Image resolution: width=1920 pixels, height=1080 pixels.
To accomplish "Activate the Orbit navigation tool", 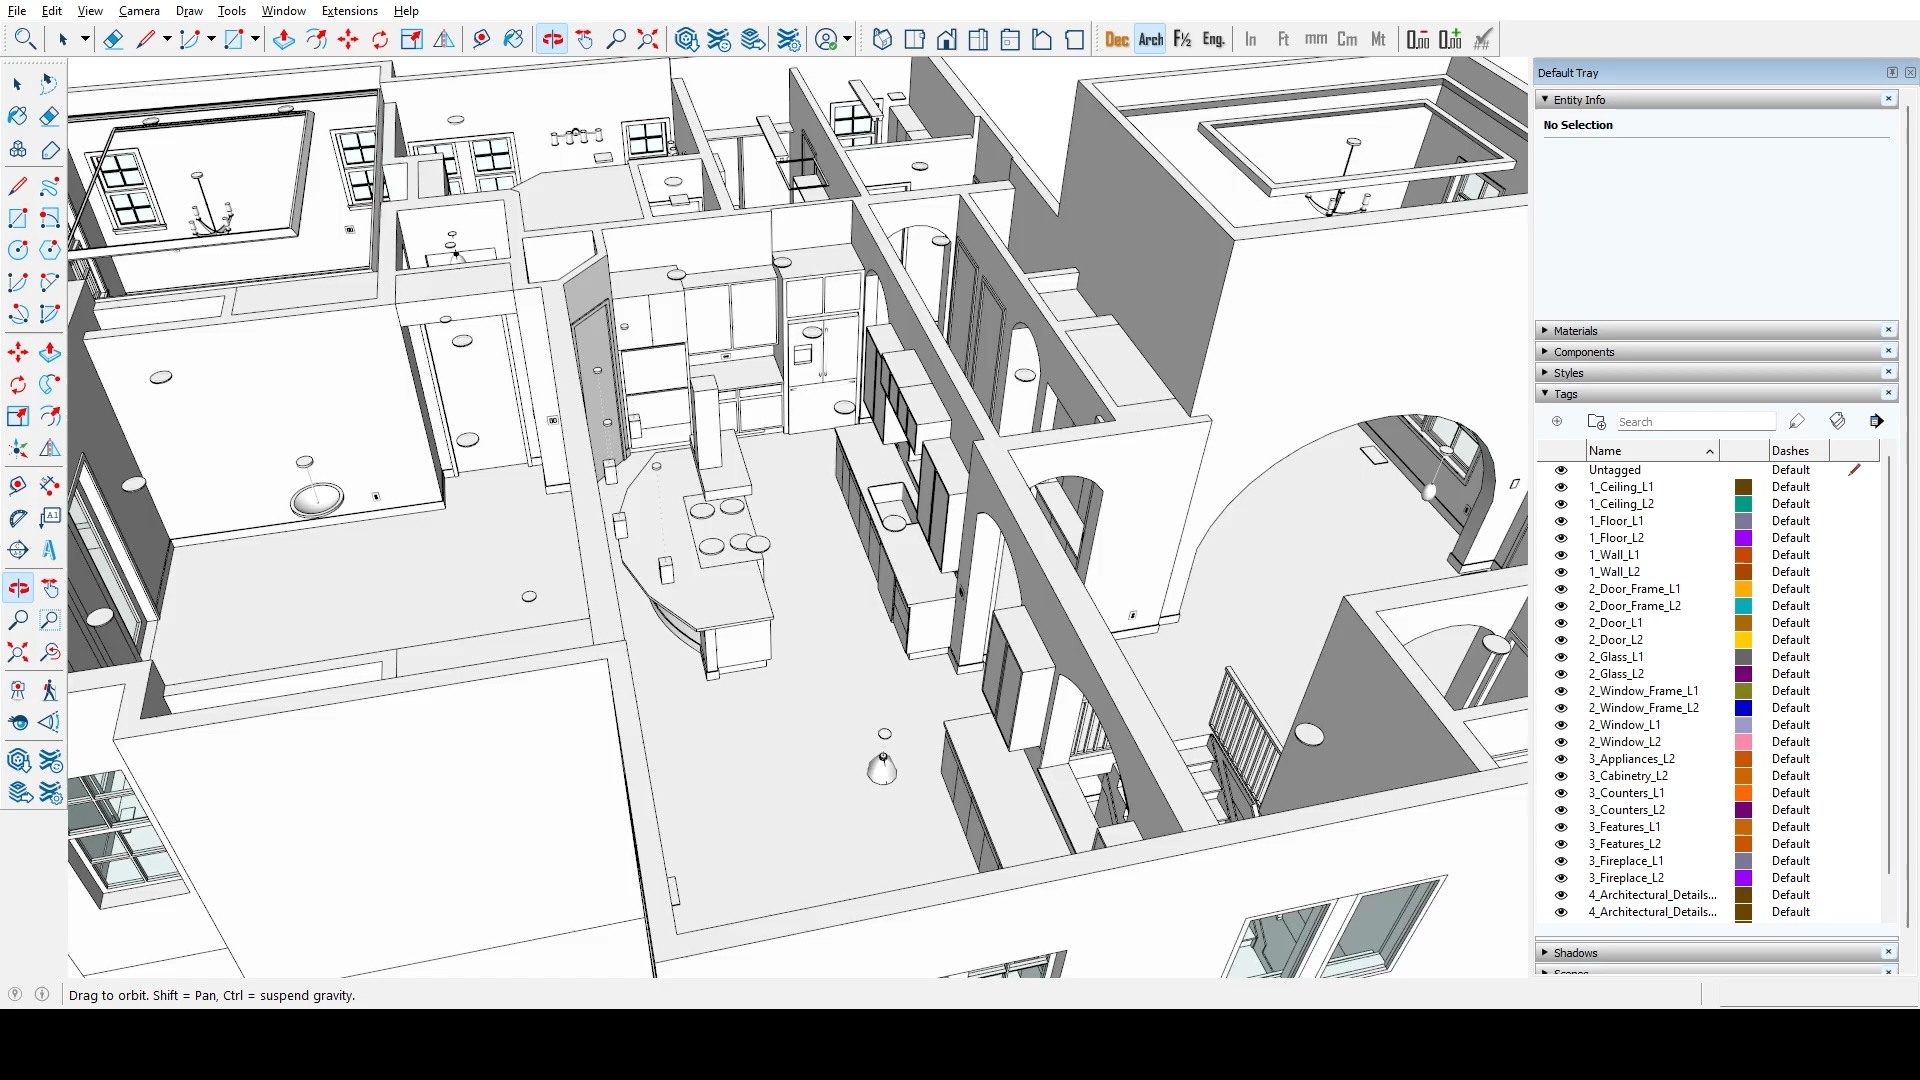I will pyautogui.click(x=17, y=588).
